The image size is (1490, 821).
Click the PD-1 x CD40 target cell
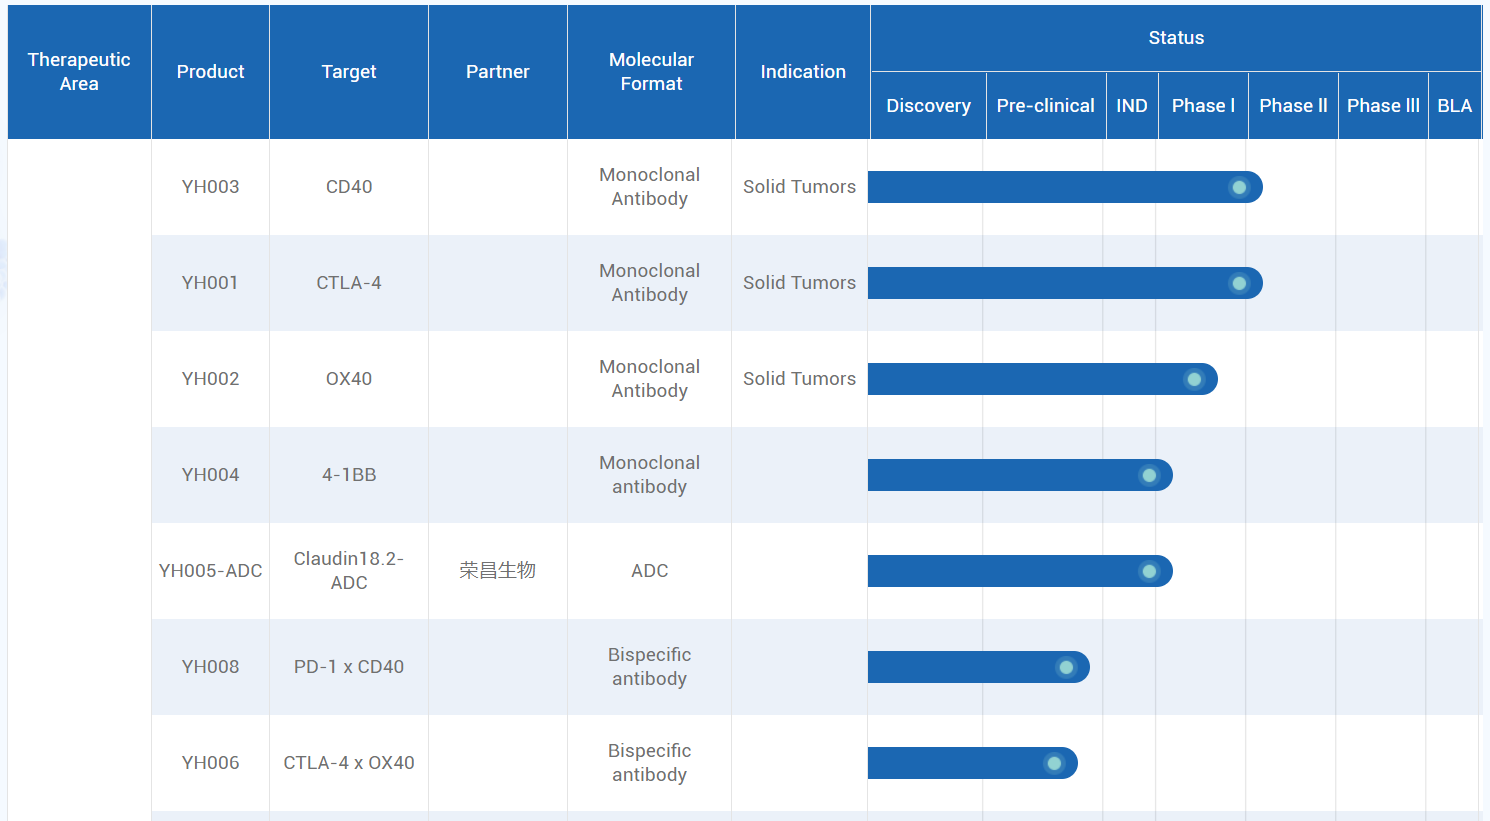349,667
